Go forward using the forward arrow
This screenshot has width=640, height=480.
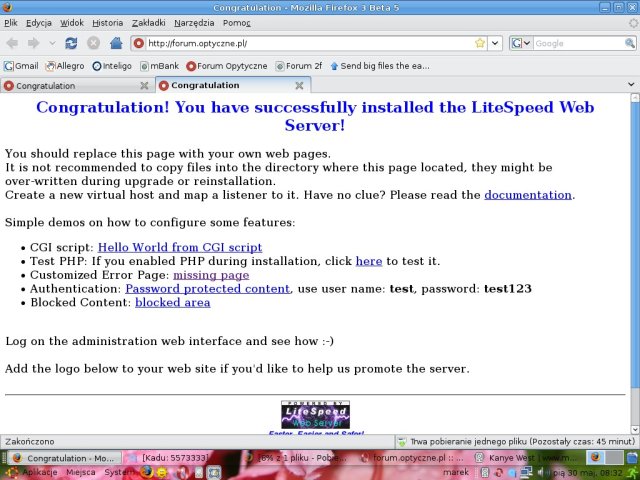(x=33, y=43)
